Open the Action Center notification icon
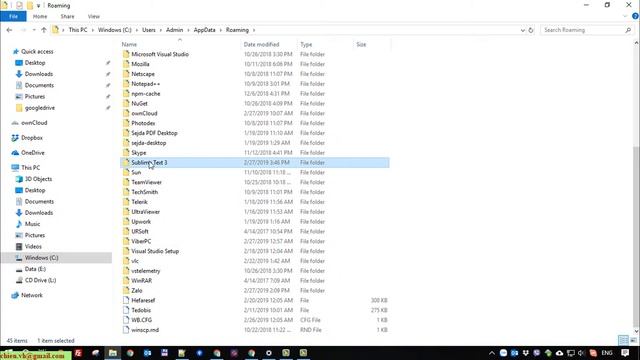This screenshot has width=640, height=360. (x=625, y=353)
